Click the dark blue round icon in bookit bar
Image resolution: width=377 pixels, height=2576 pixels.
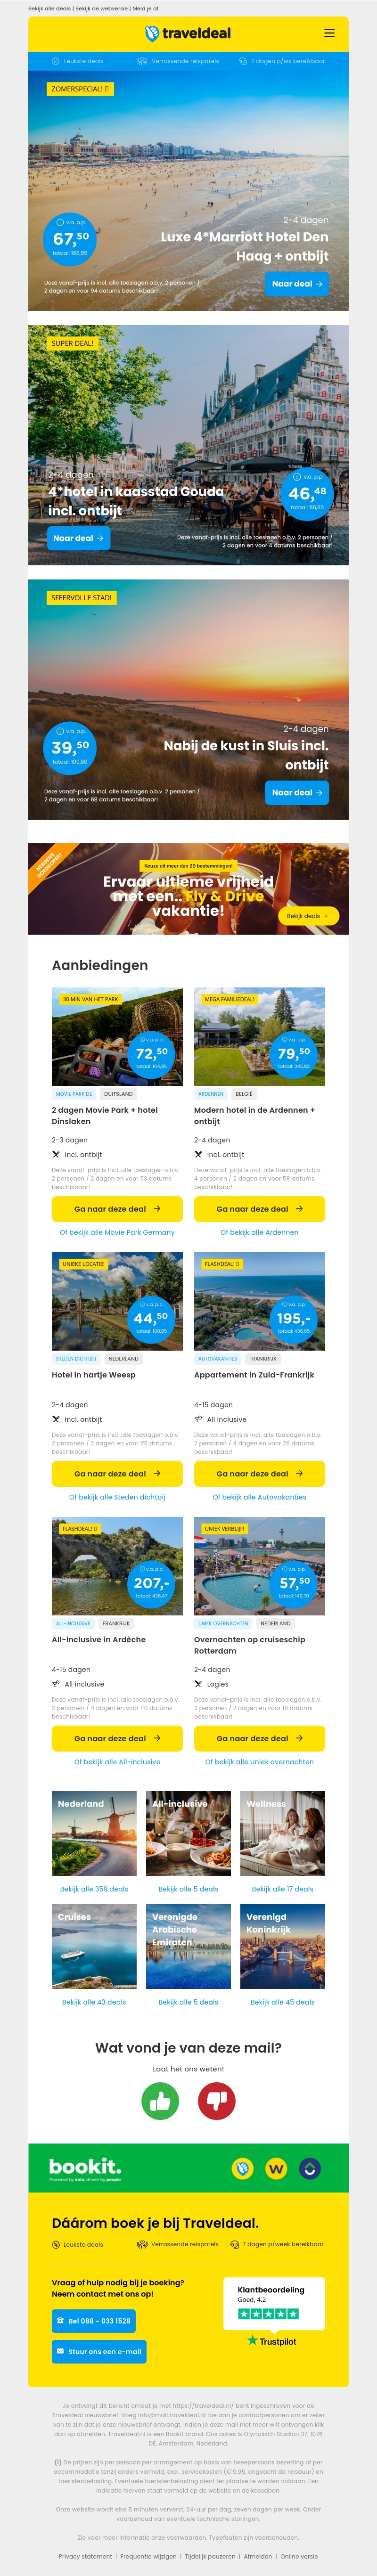point(310,2168)
